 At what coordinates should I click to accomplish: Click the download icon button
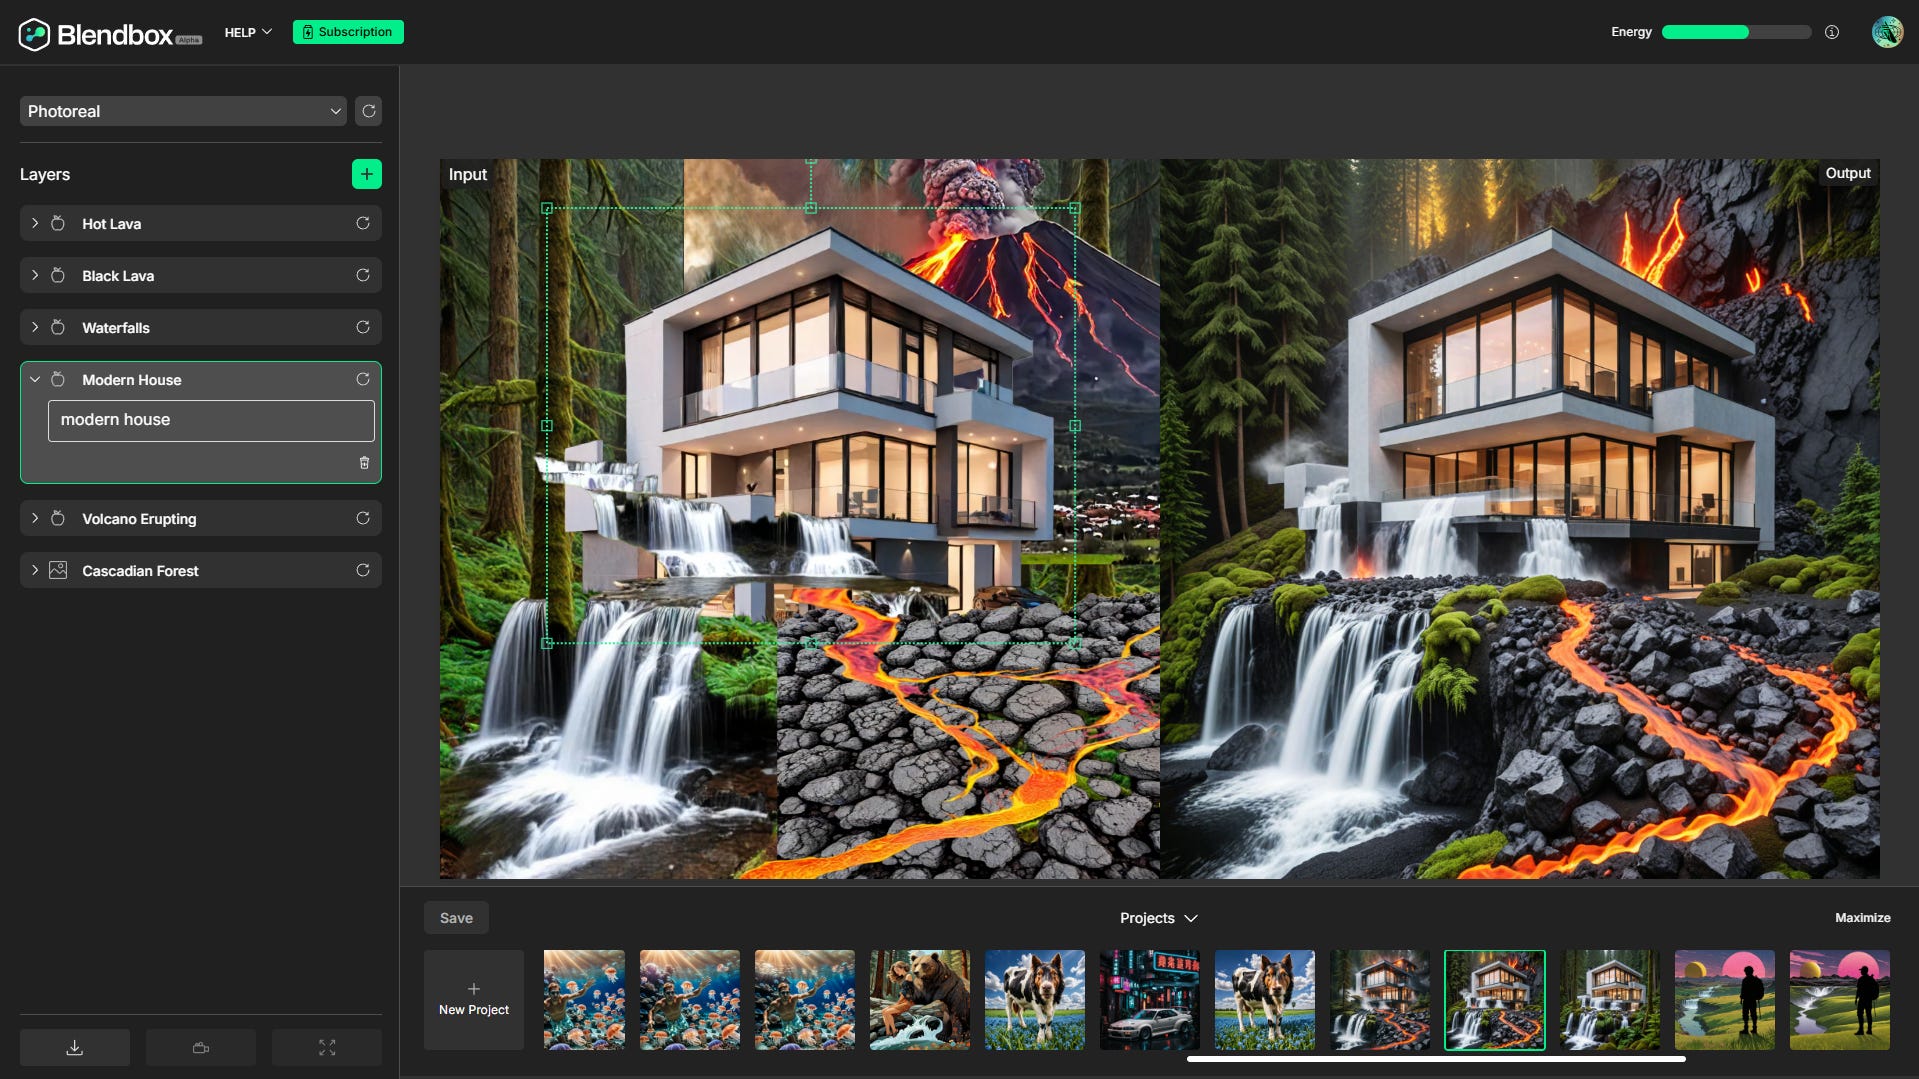(75, 1047)
